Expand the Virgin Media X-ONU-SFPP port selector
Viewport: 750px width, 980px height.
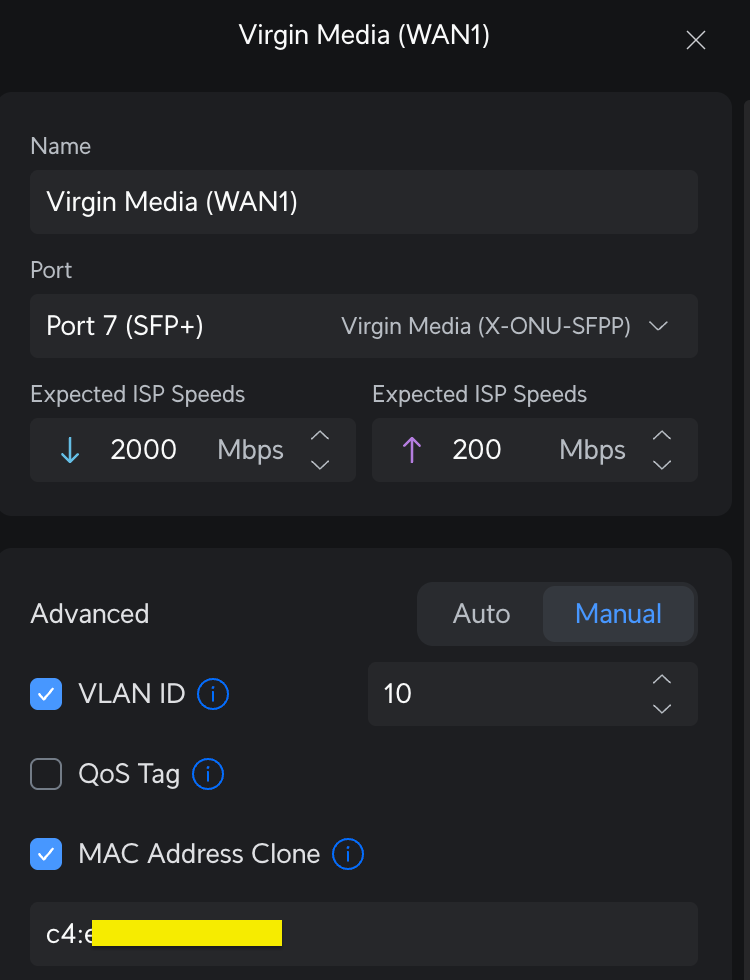click(x=659, y=326)
